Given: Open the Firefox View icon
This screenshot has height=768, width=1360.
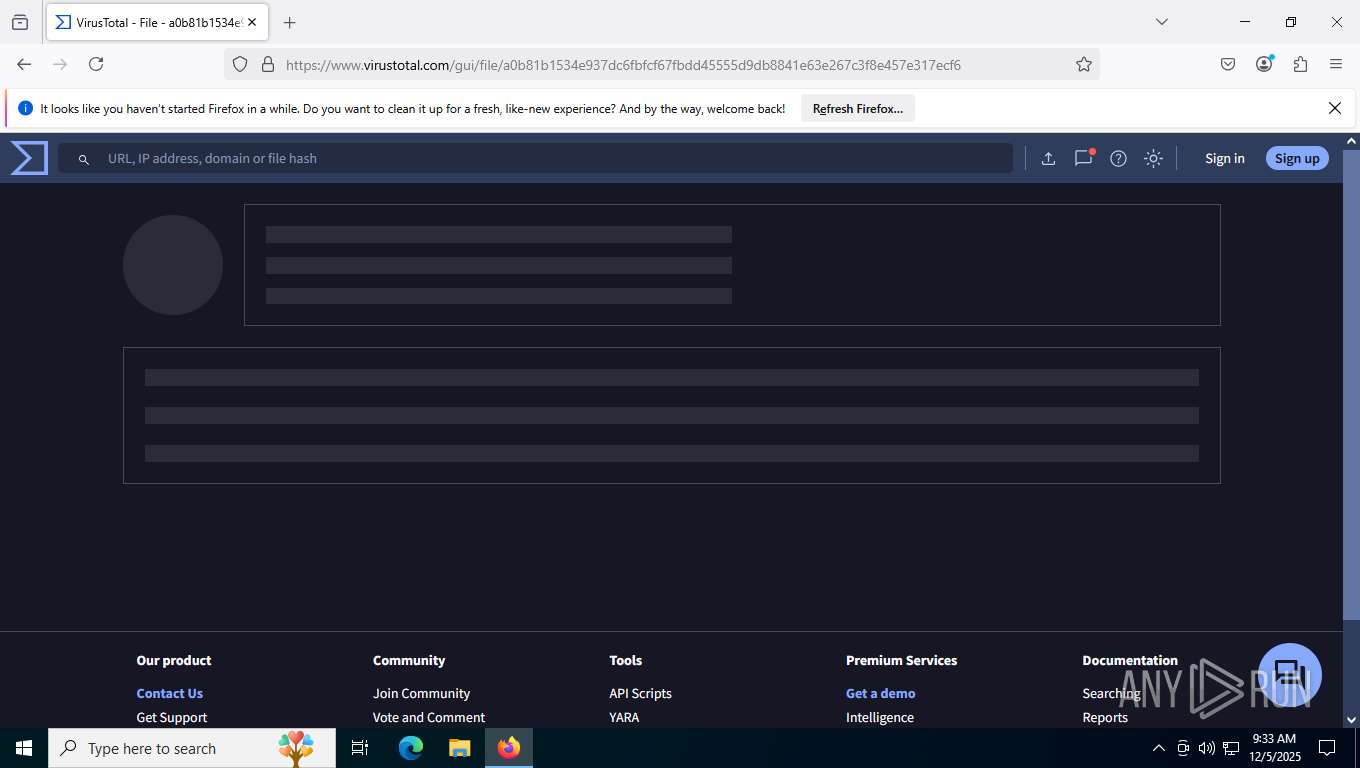Looking at the screenshot, I should [x=20, y=22].
